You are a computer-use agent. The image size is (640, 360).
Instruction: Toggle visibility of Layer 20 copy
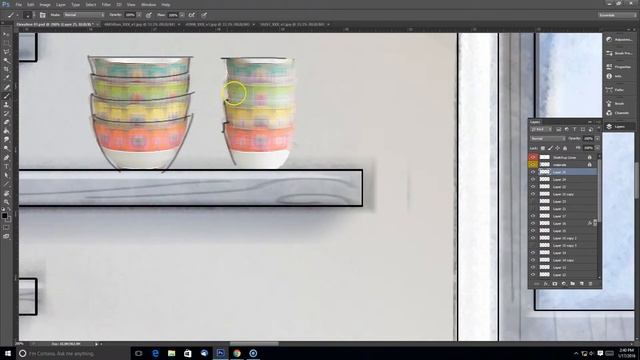(x=533, y=194)
